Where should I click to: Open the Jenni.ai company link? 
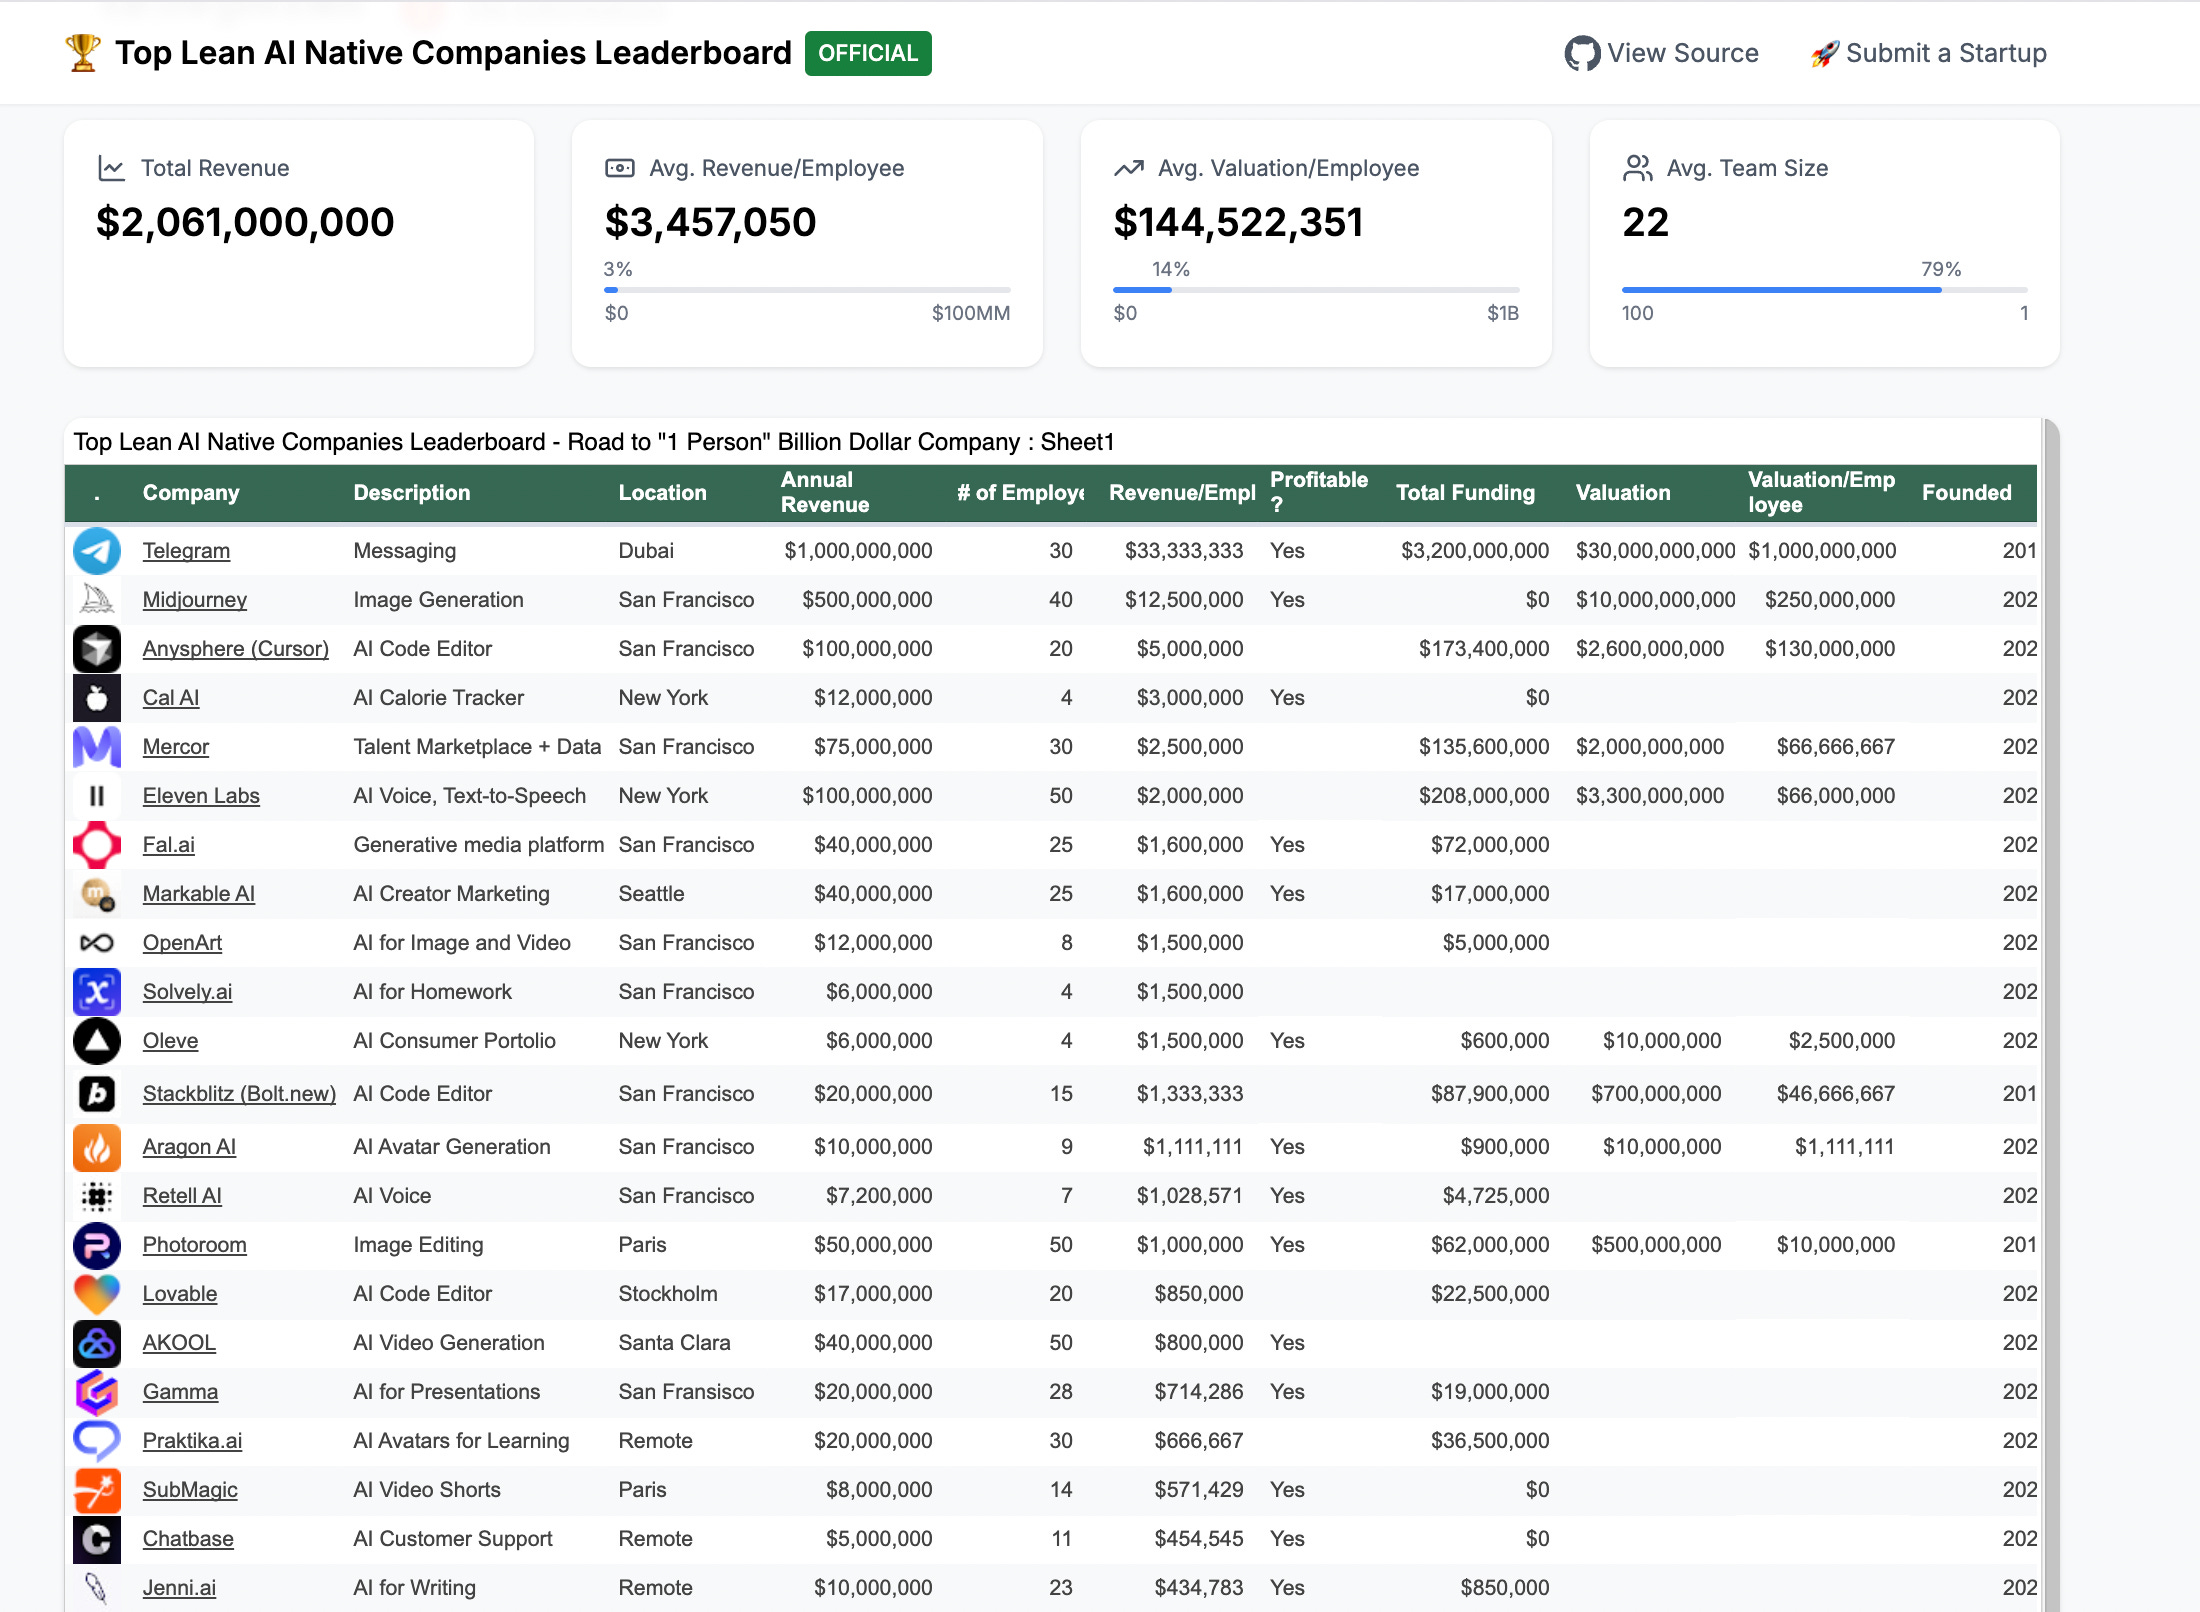[x=179, y=1588]
